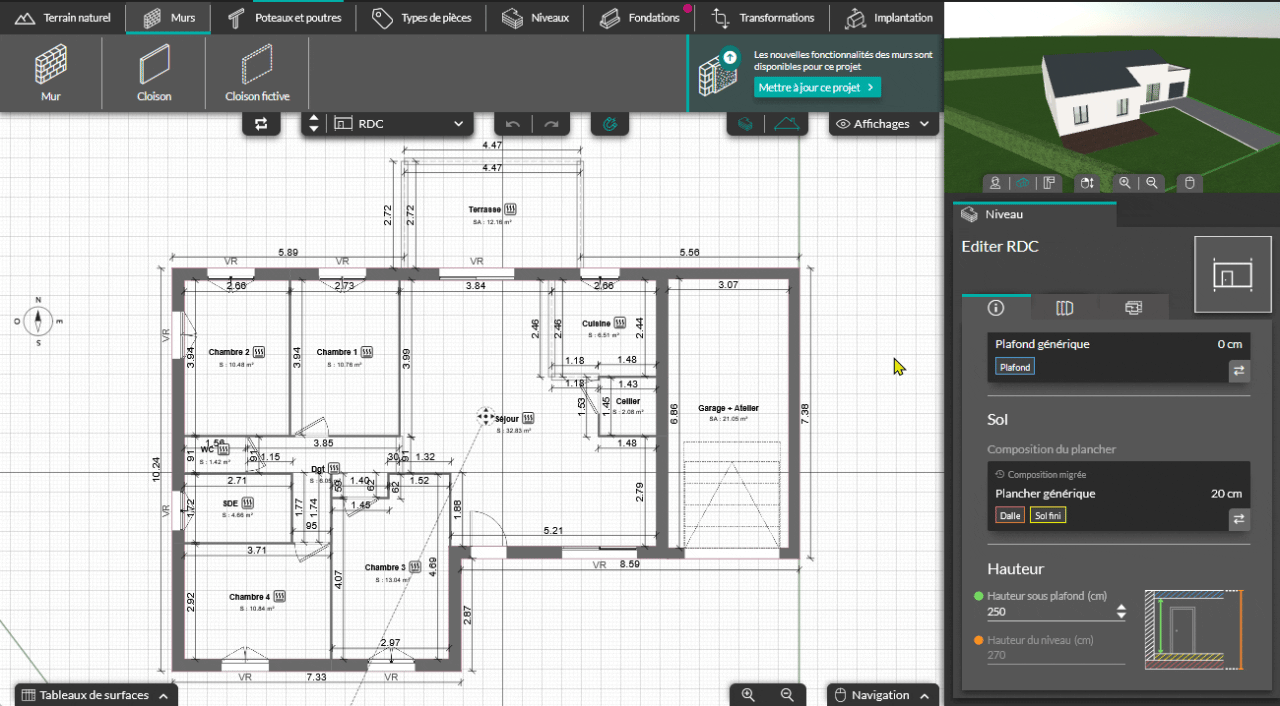Toggle the magnet snapping icon
Screen dimensions: 1280x706
(x=610, y=124)
